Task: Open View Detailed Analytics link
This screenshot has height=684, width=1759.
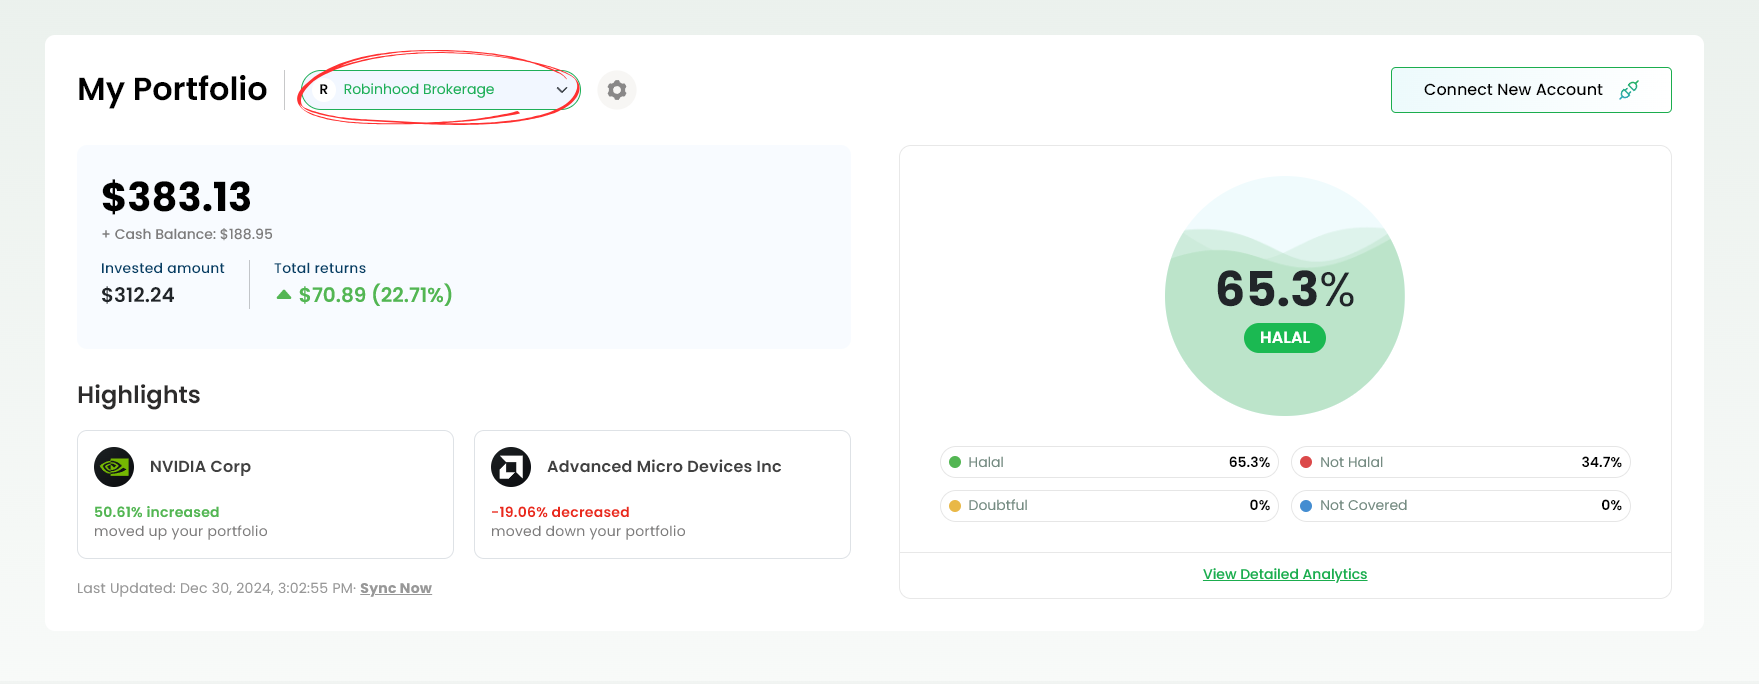Action: pos(1284,574)
